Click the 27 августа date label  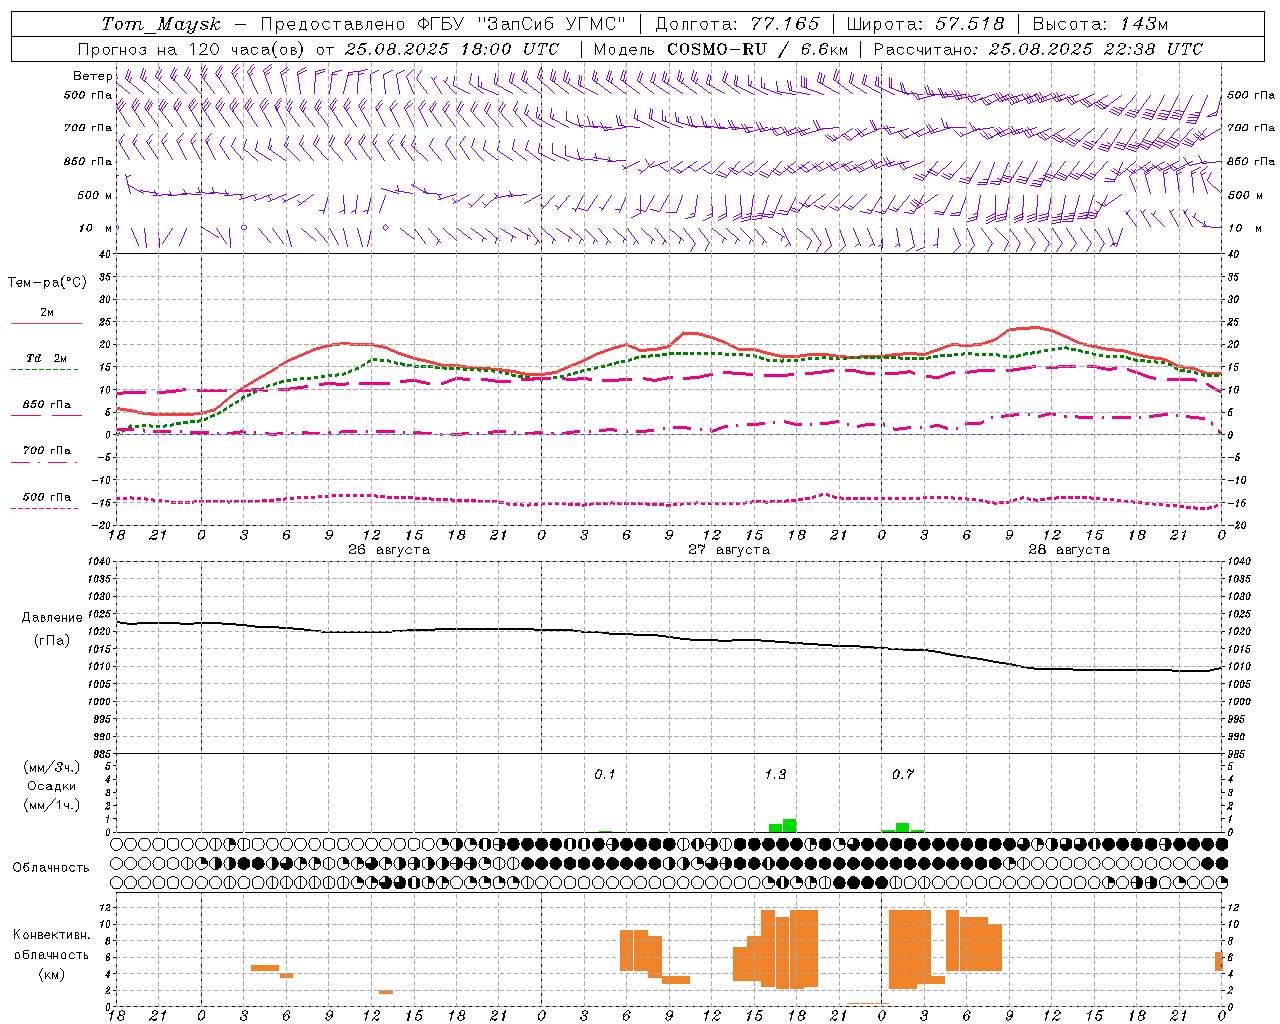click(x=729, y=550)
